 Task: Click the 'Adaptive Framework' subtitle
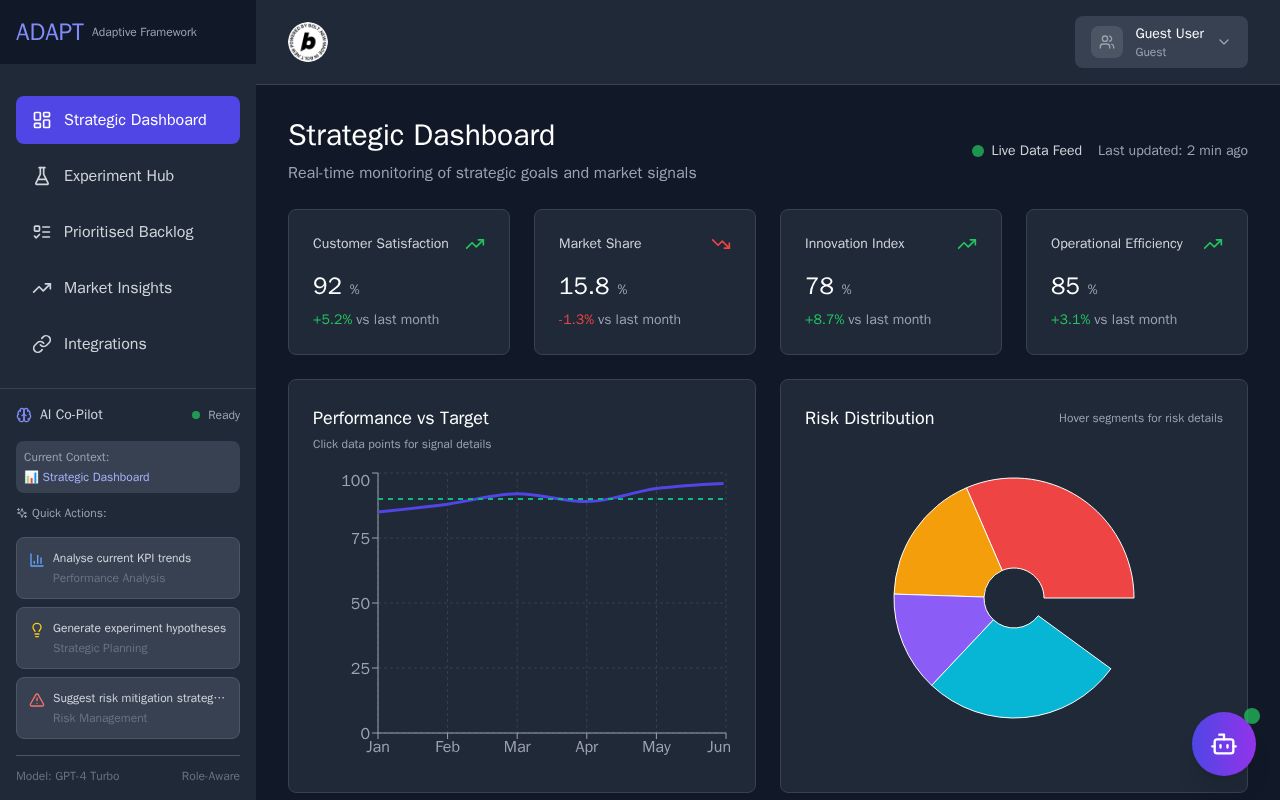click(x=144, y=32)
